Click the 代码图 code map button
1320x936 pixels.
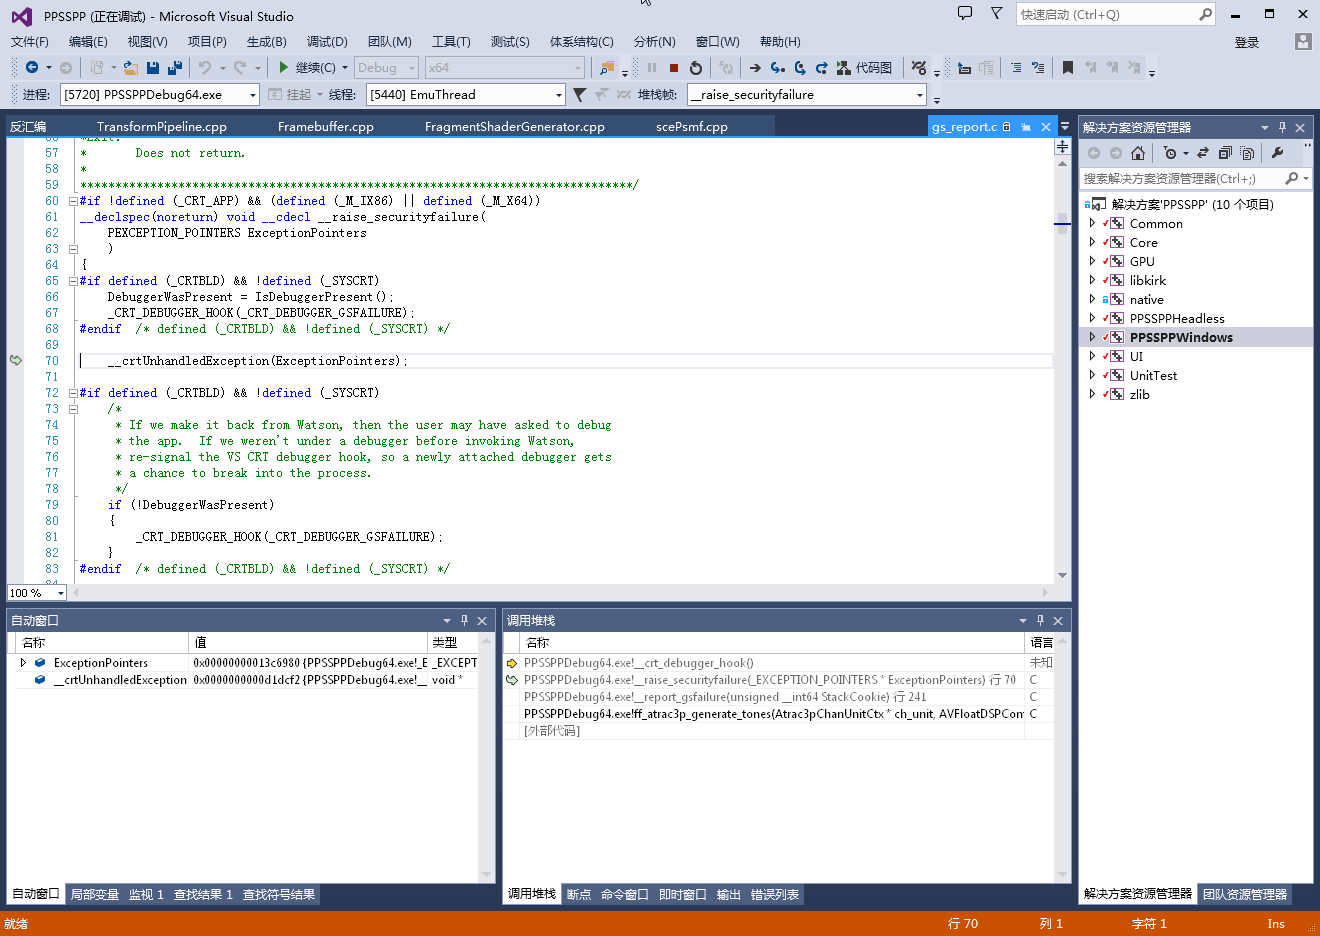(x=863, y=68)
